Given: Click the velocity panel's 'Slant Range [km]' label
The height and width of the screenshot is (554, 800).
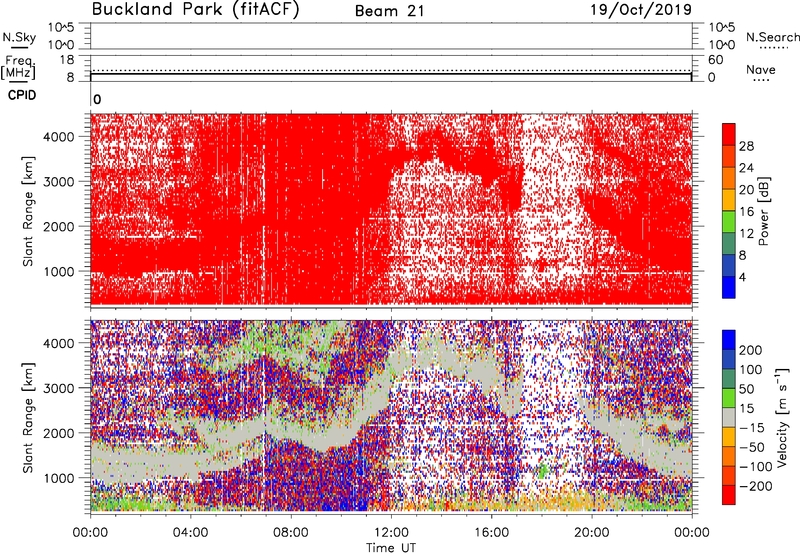Looking at the screenshot, I should point(28,418).
